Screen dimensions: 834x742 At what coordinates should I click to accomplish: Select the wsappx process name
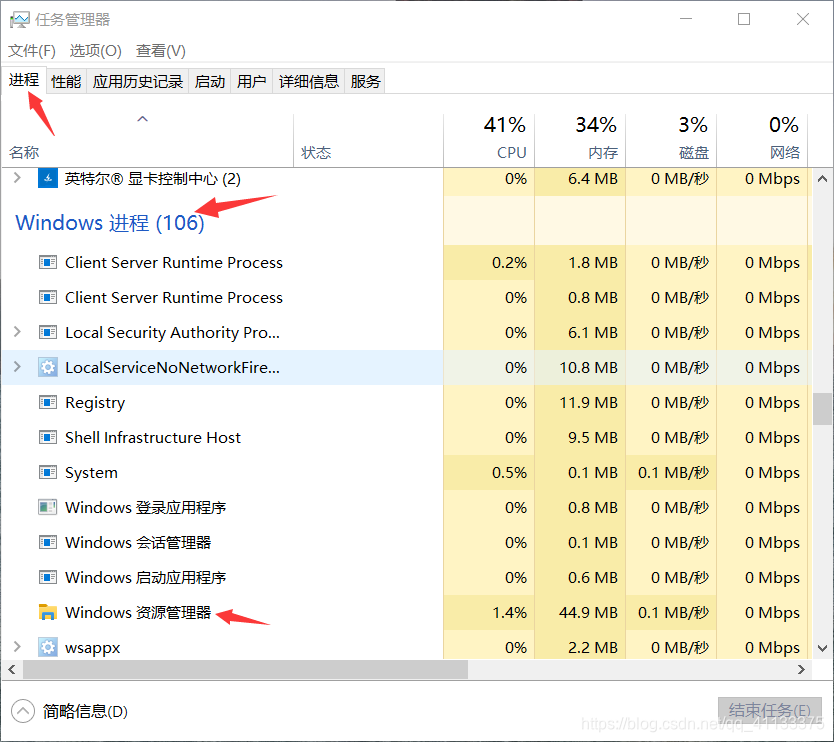[93, 648]
